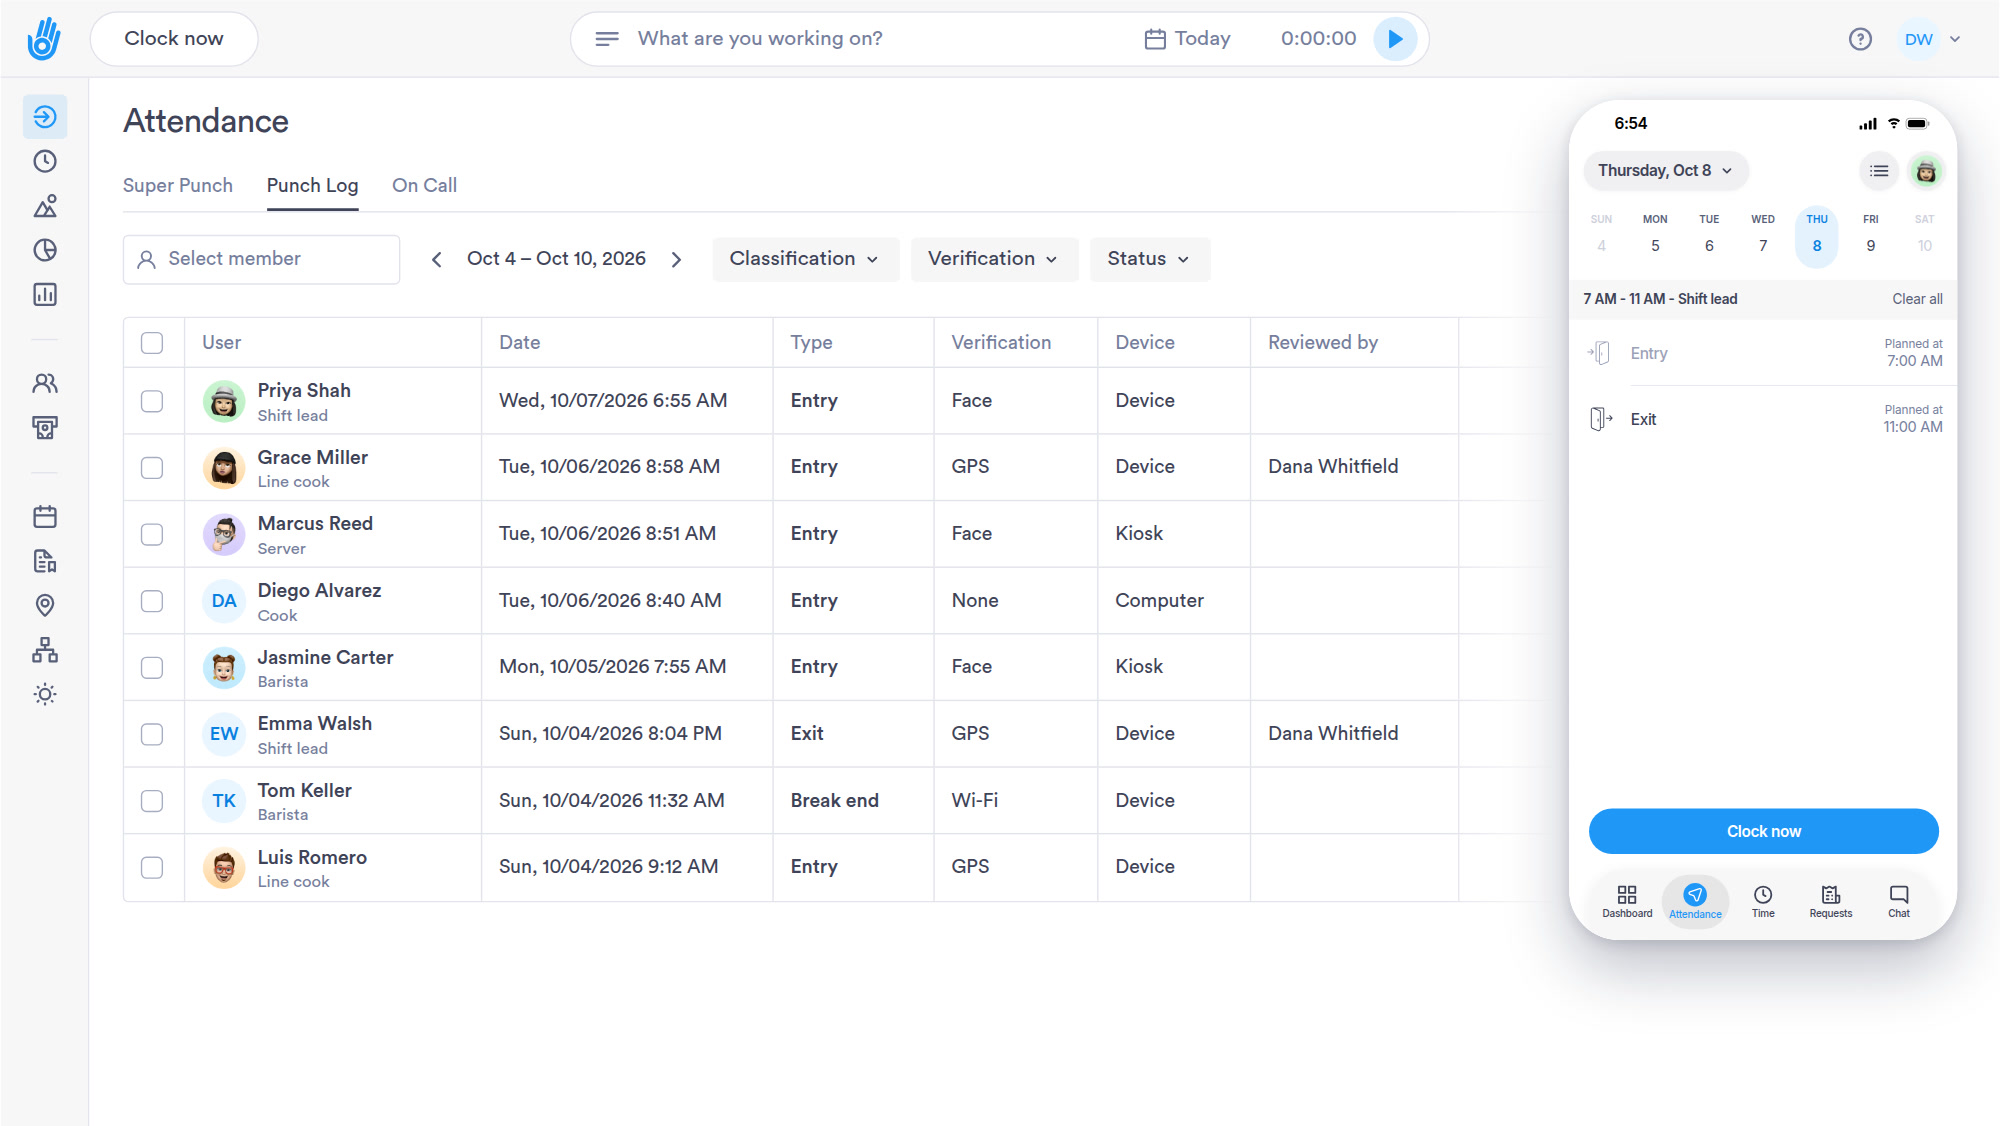Tap the Time icon in phone nav
The image size is (2000, 1126).
pos(1763,901)
